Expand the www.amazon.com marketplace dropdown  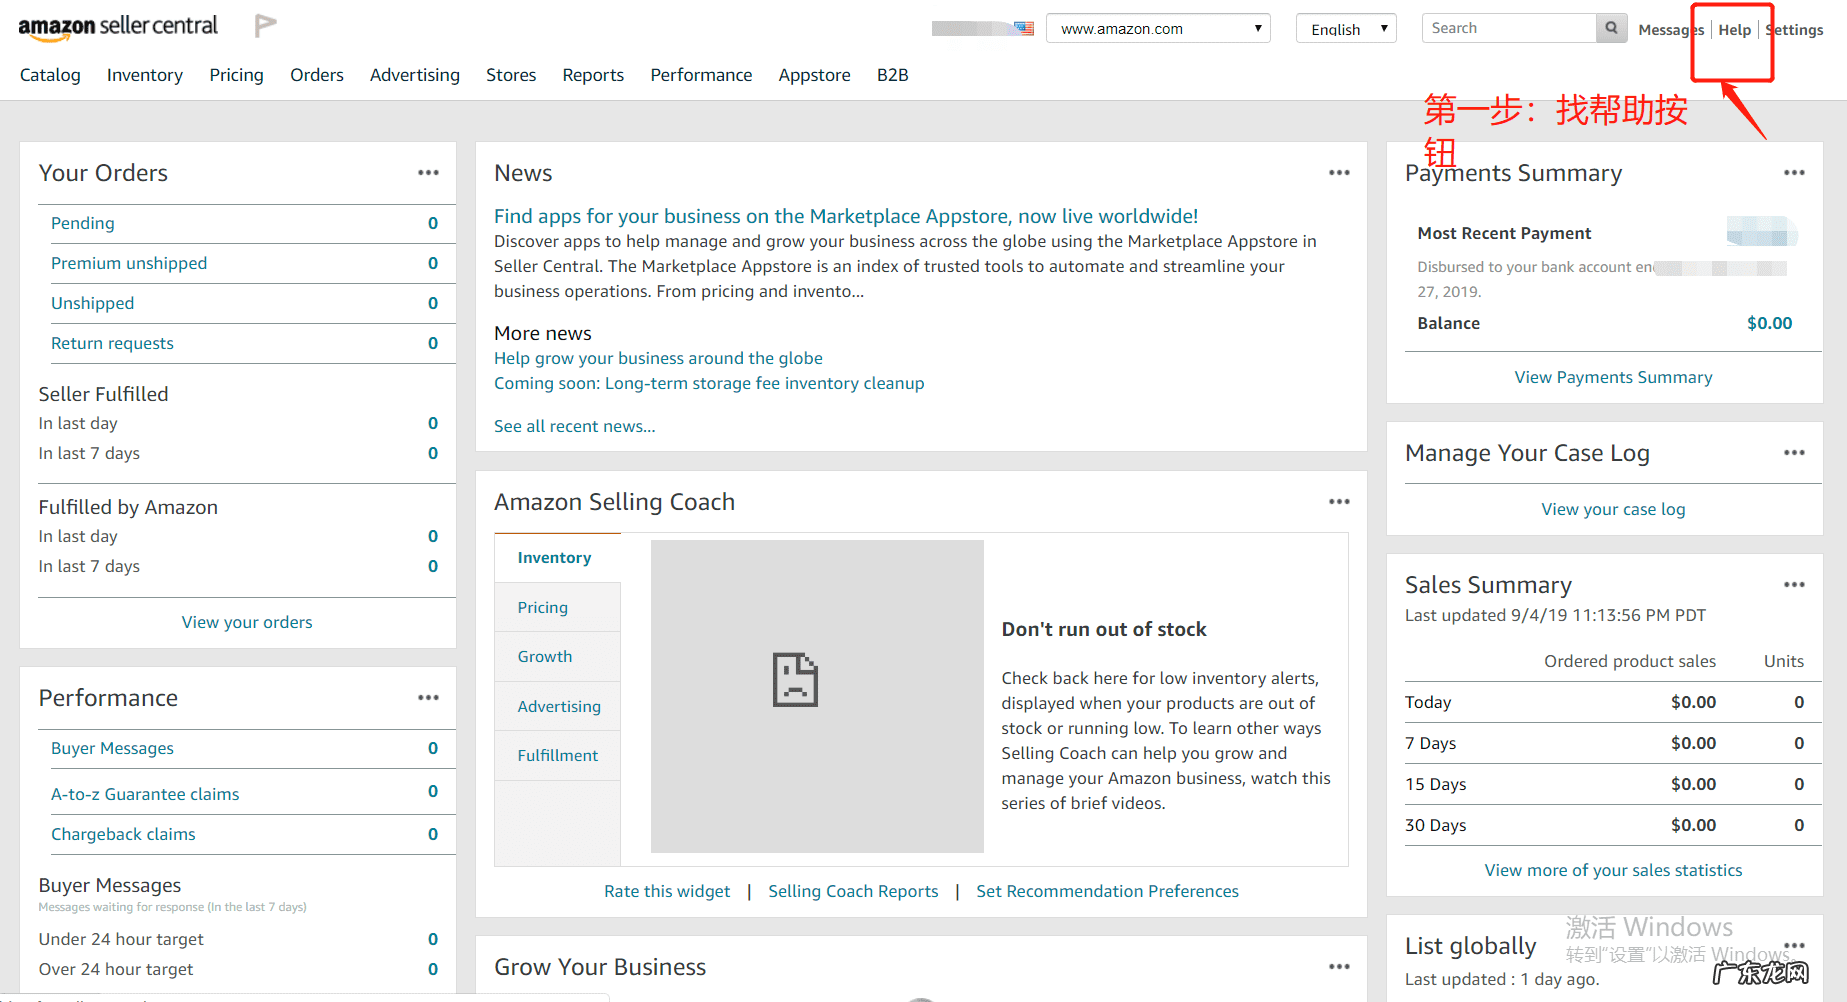tap(1157, 29)
